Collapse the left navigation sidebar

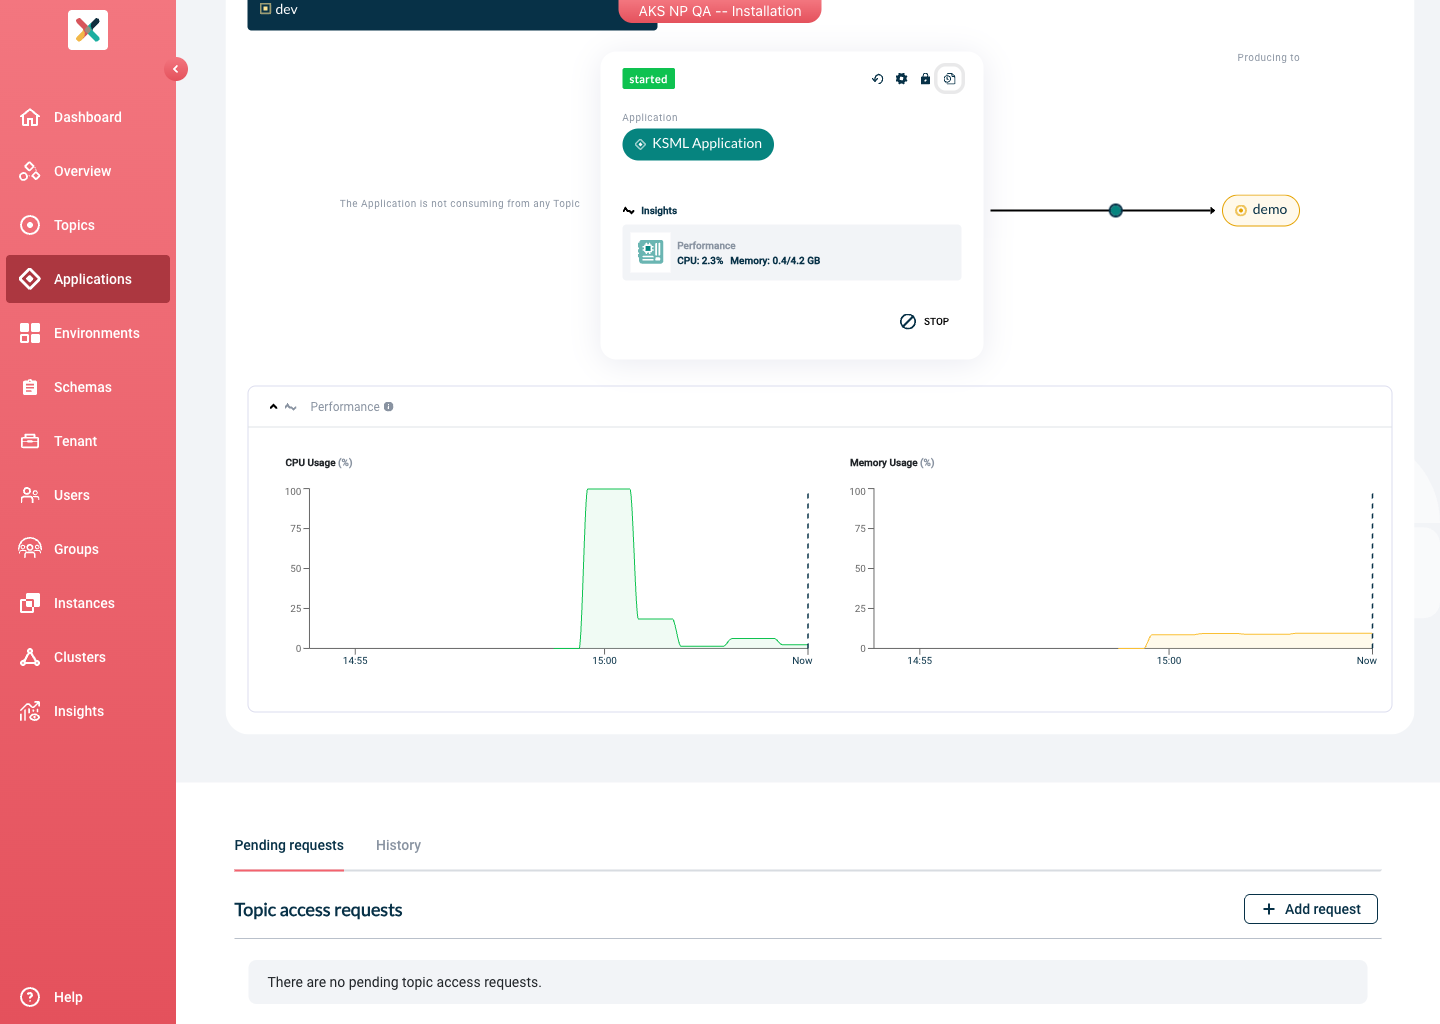pos(176,69)
